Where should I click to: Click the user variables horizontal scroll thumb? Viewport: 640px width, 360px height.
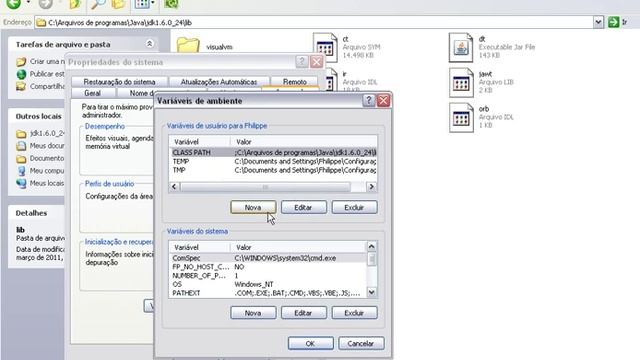[265, 187]
